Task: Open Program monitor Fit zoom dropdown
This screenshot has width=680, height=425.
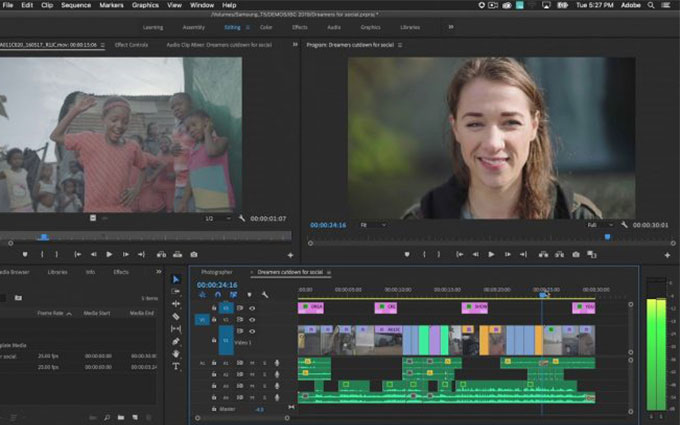Action: point(373,225)
